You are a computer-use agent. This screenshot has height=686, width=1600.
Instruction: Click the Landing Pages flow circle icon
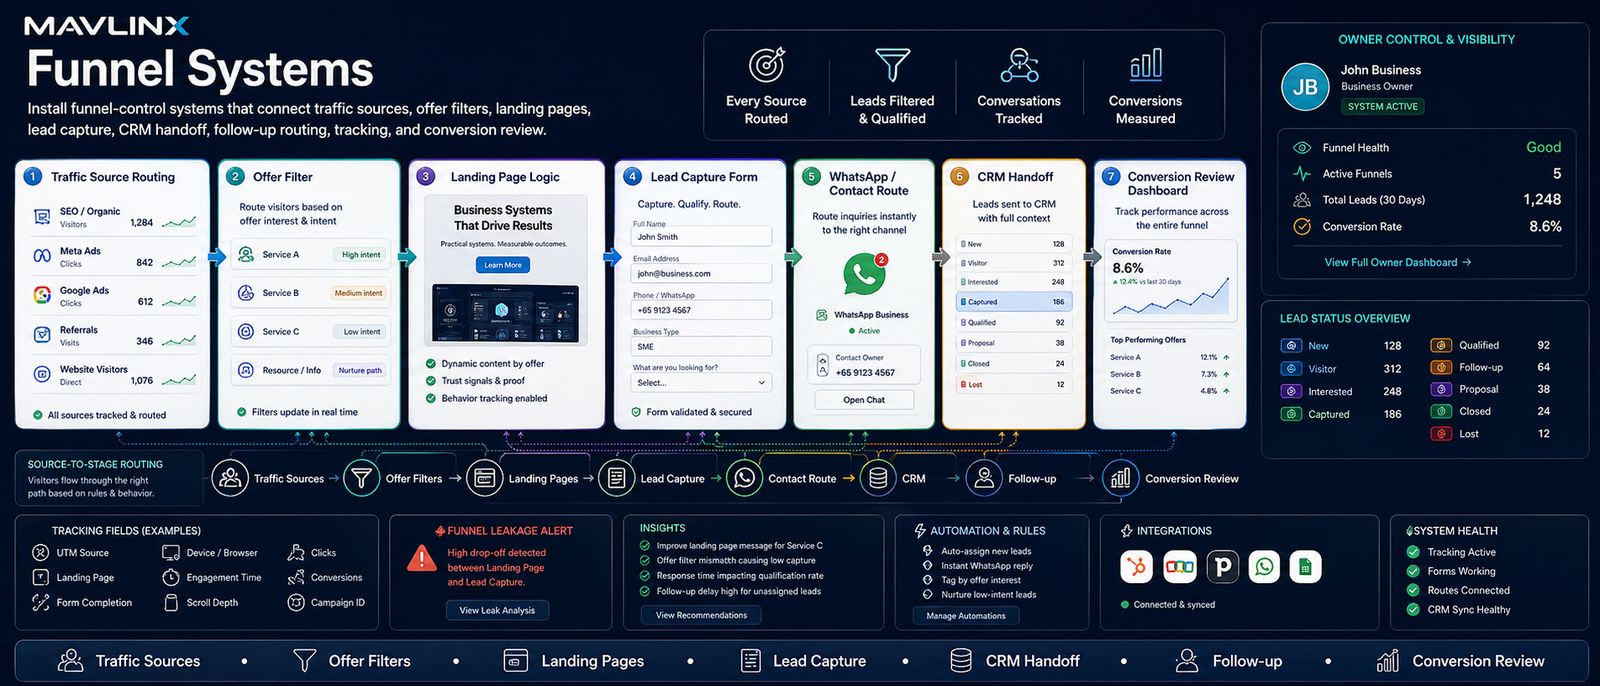pos(484,478)
